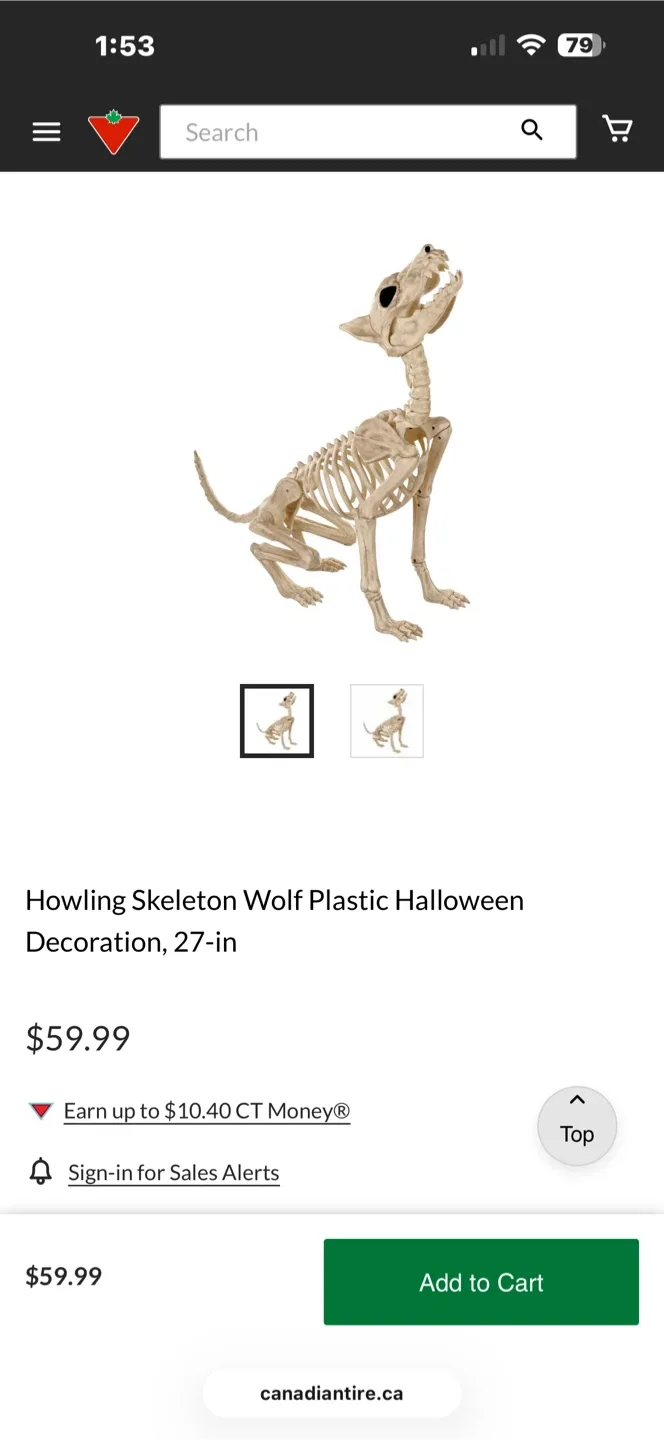Tap the red CT Money triangle icon

tap(40, 1111)
